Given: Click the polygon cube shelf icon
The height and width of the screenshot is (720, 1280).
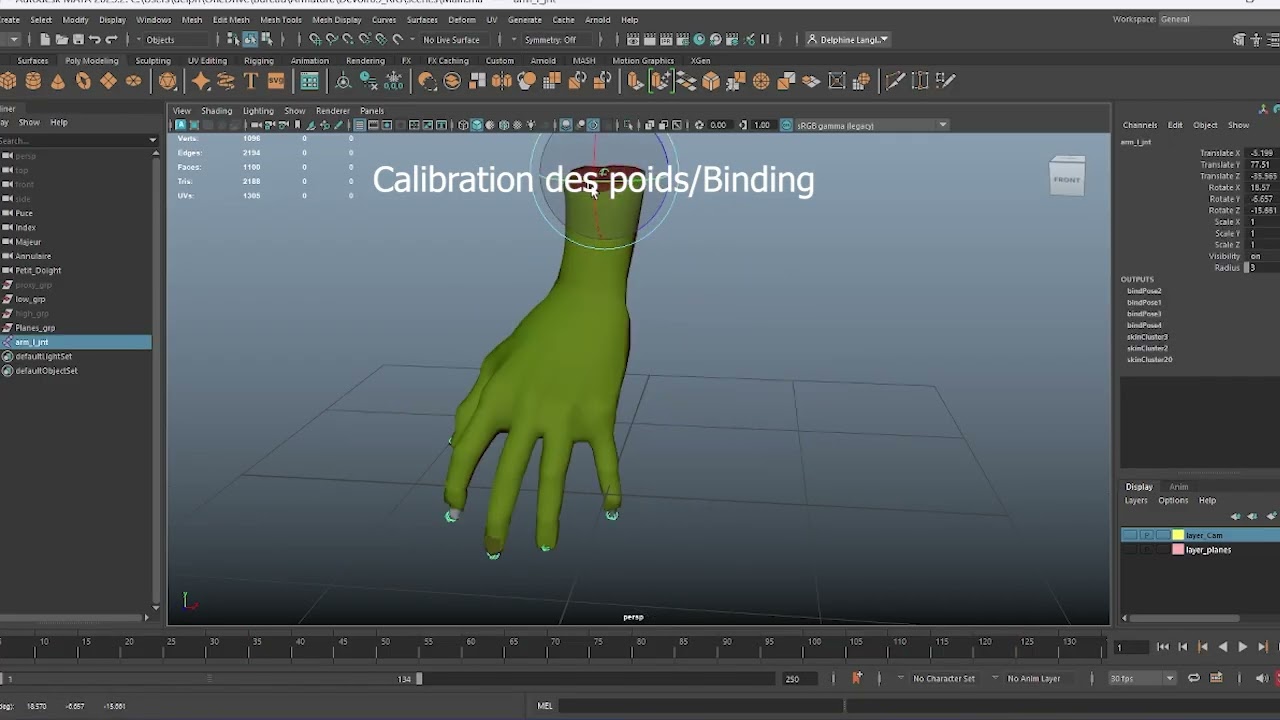Looking at the screenshot, I should tap(8, 81).
